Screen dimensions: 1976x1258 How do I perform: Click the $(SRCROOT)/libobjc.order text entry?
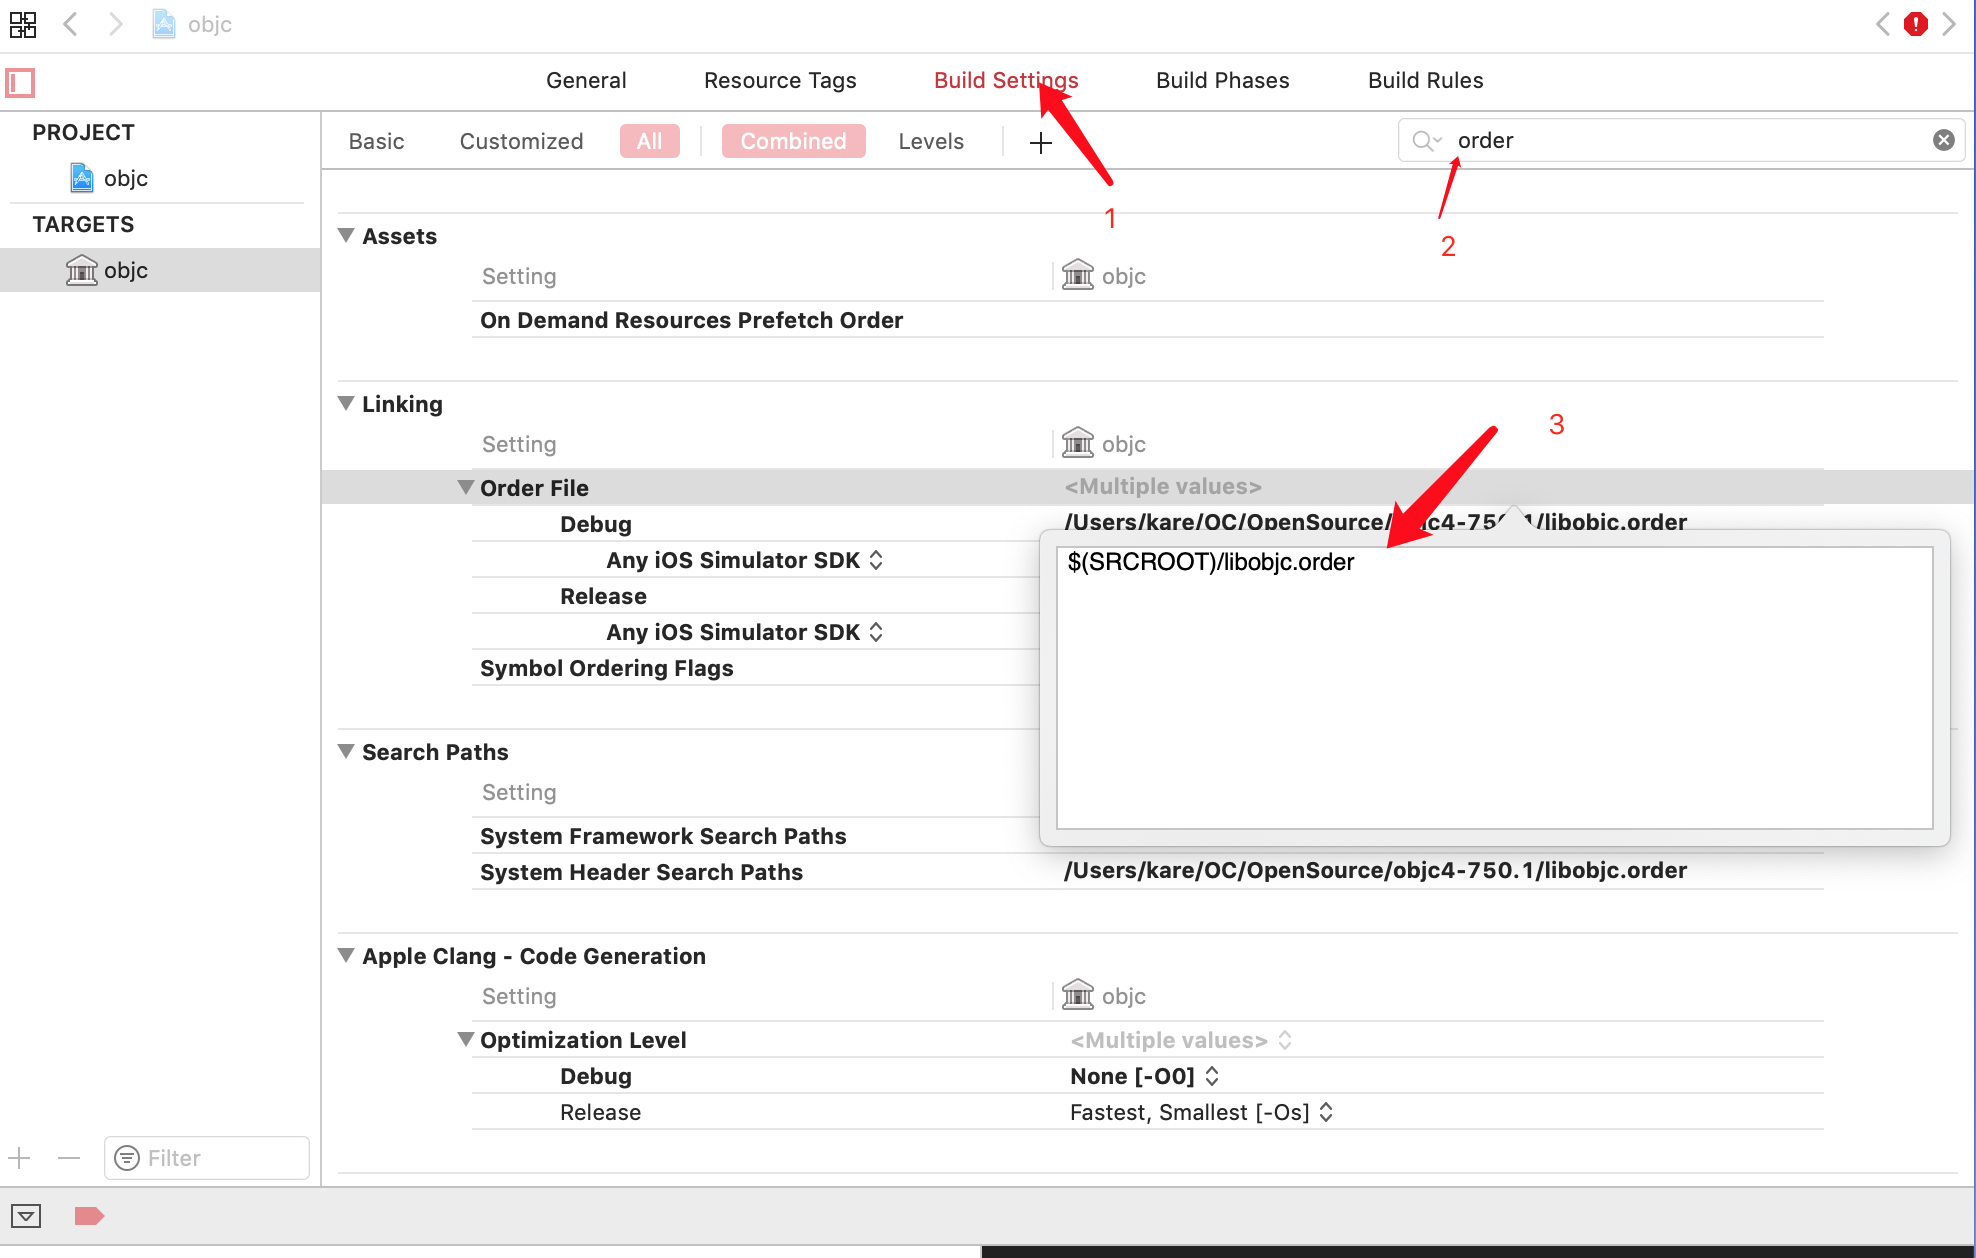click(1210, 562)
